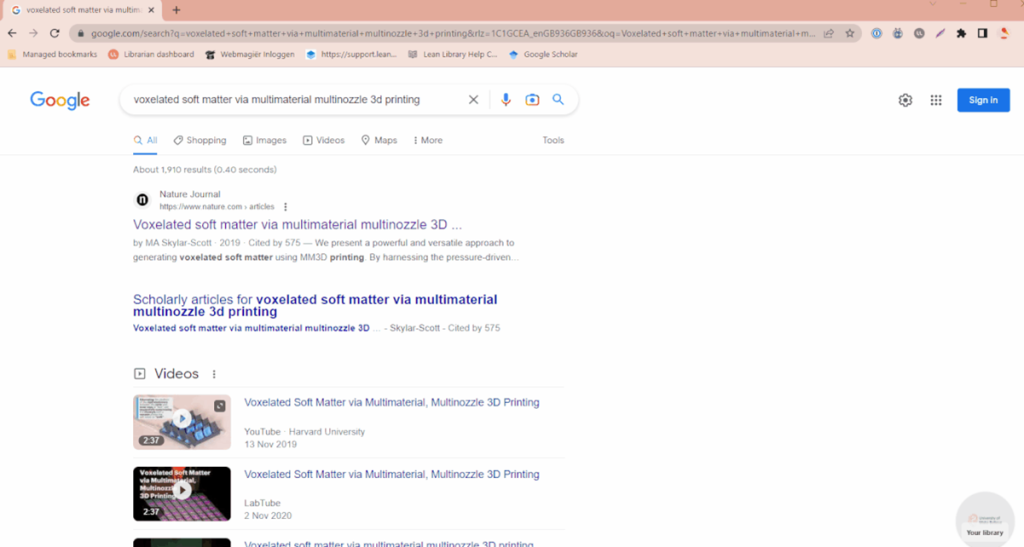
Task: Expand the More search filters menu
Action: pos(428,141)
